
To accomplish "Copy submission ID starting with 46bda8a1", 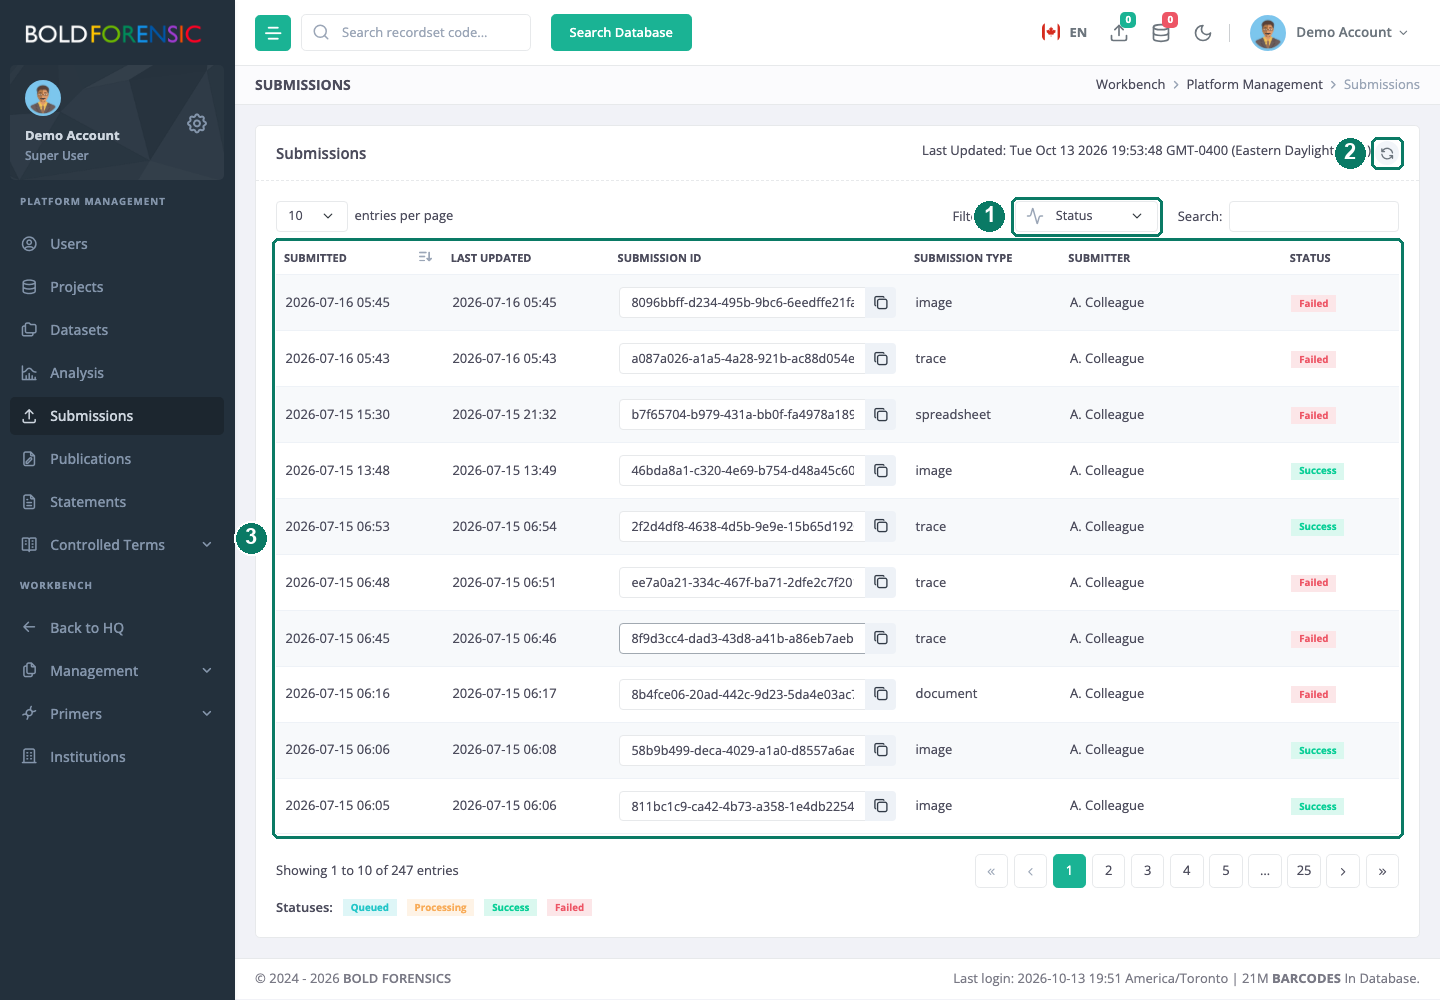I will coord(881,471).
